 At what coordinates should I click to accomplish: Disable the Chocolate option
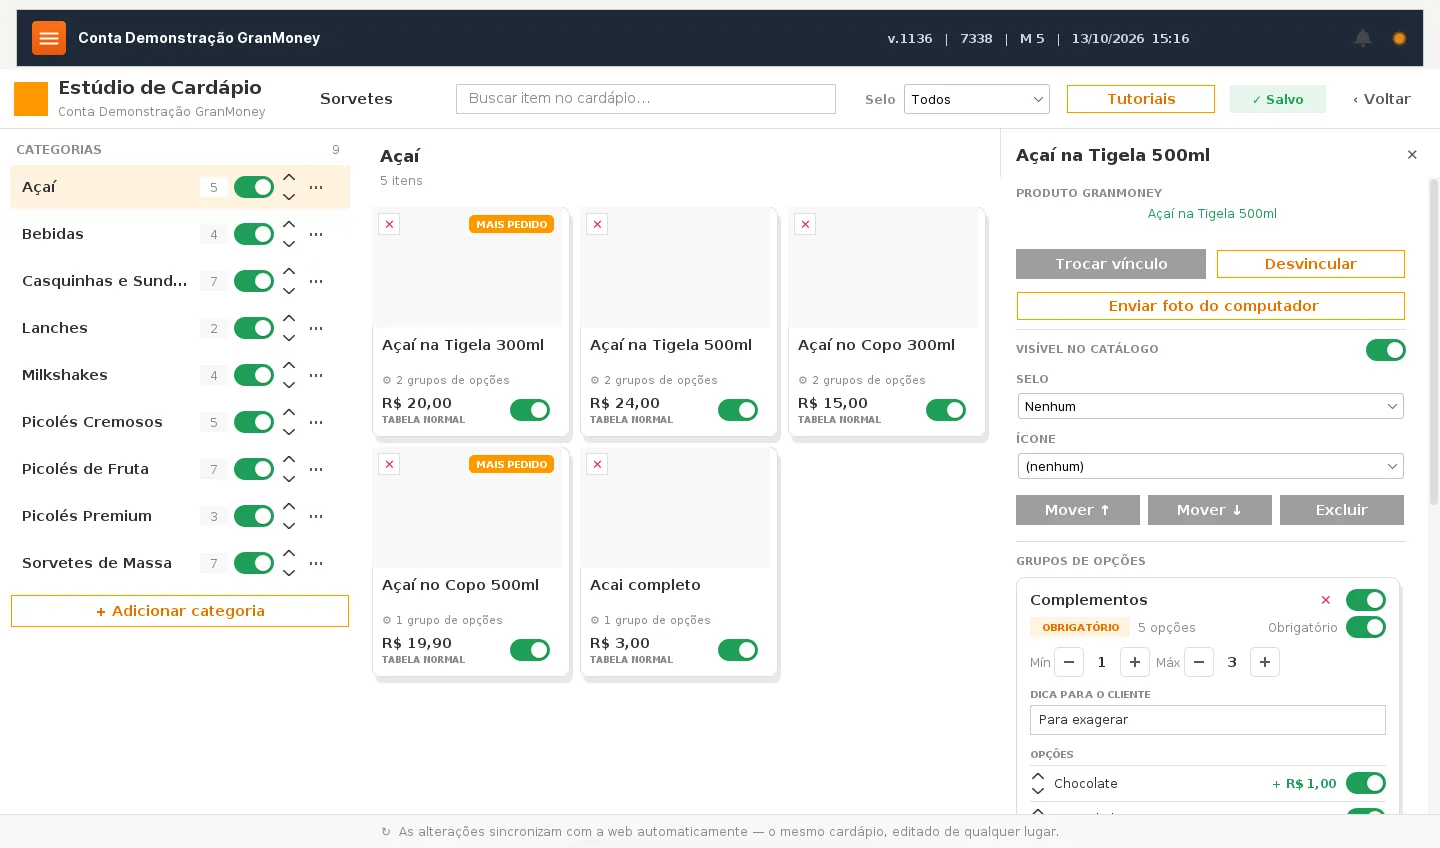[1366, 783]
